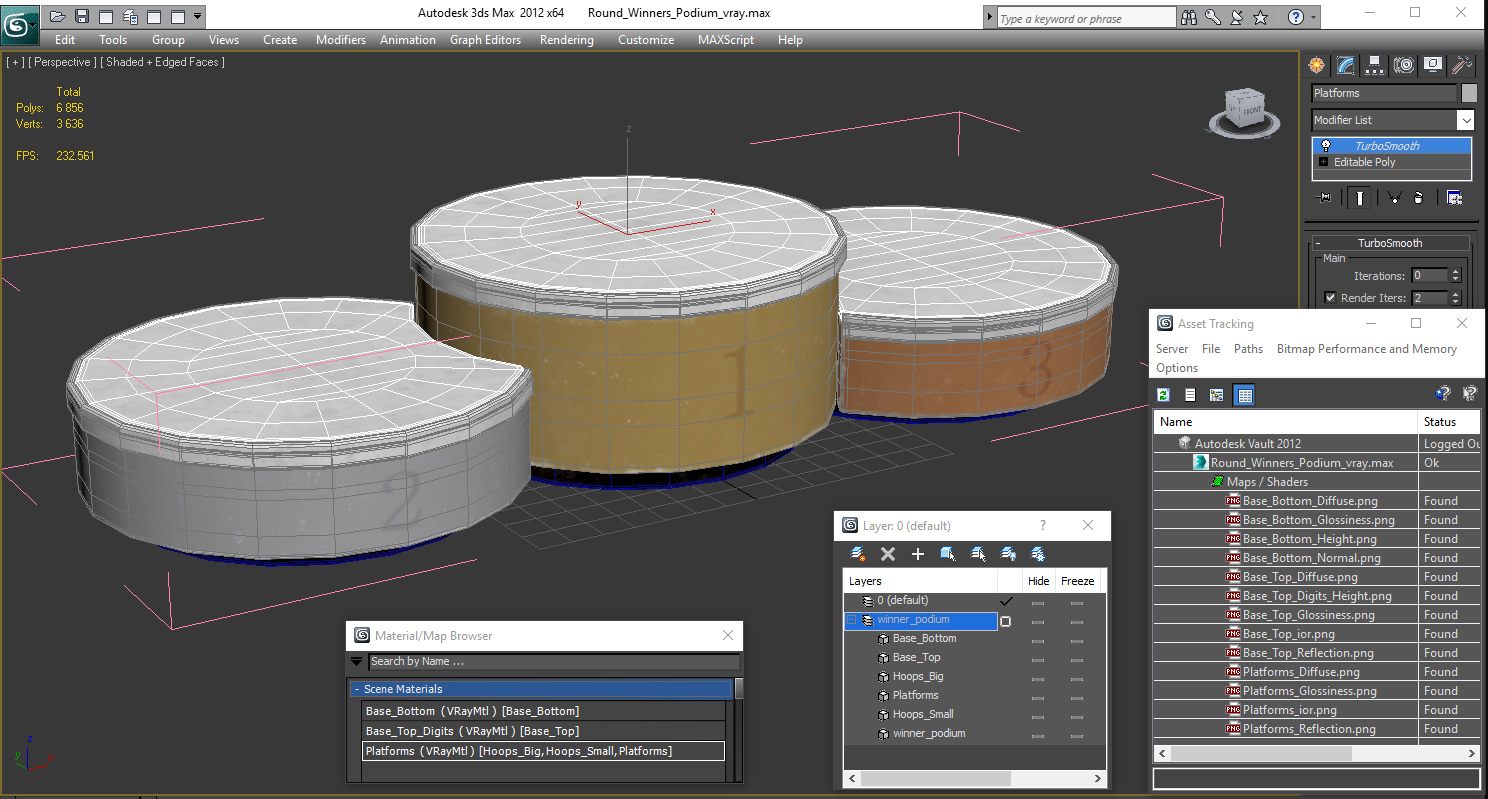The width and height of the screenshot is (1488, 799).
Task: Click the Platforms object color swatch
Action: [1469, 93]
